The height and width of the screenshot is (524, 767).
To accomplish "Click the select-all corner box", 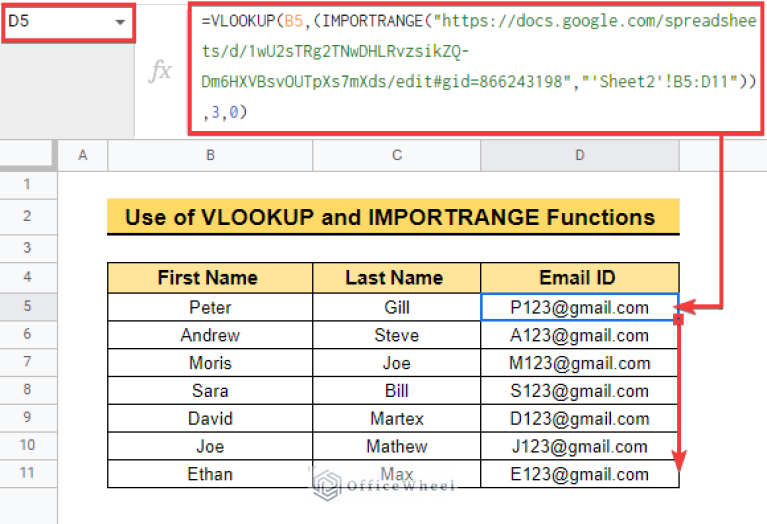I will pyautogui.click(x=27, y=155).
